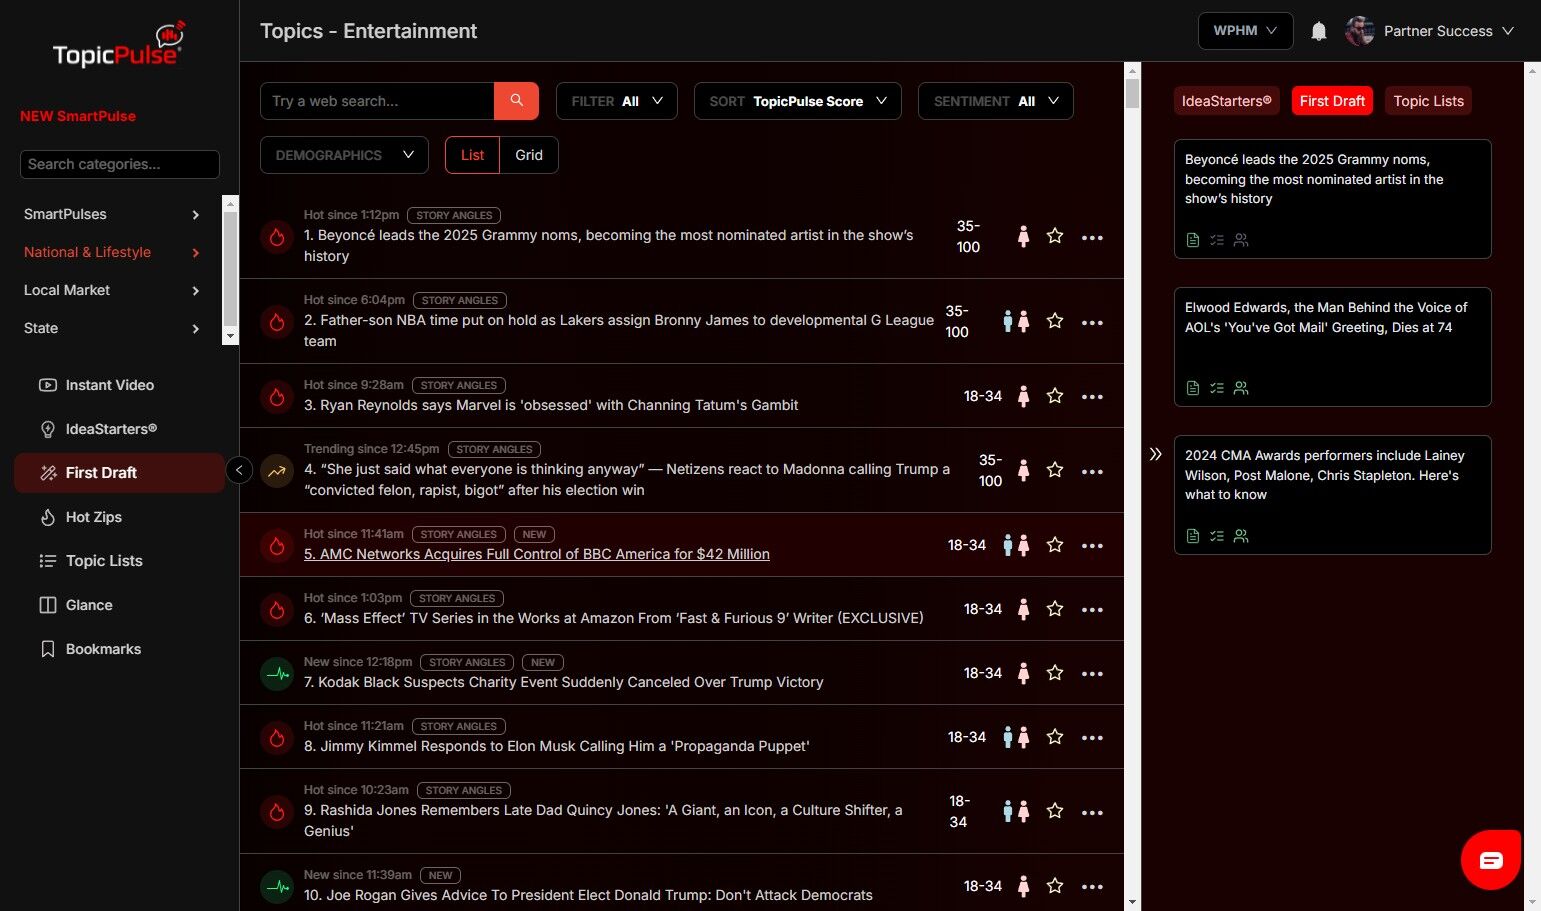Switch to the IdeaStarters tab in right panel
Viewport: 1541px width, 911px height.
pyautogui.click(x=1227, y=101)
